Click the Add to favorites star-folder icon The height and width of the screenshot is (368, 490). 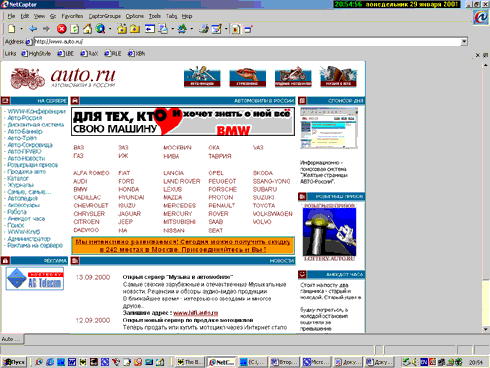pos(122,29)
